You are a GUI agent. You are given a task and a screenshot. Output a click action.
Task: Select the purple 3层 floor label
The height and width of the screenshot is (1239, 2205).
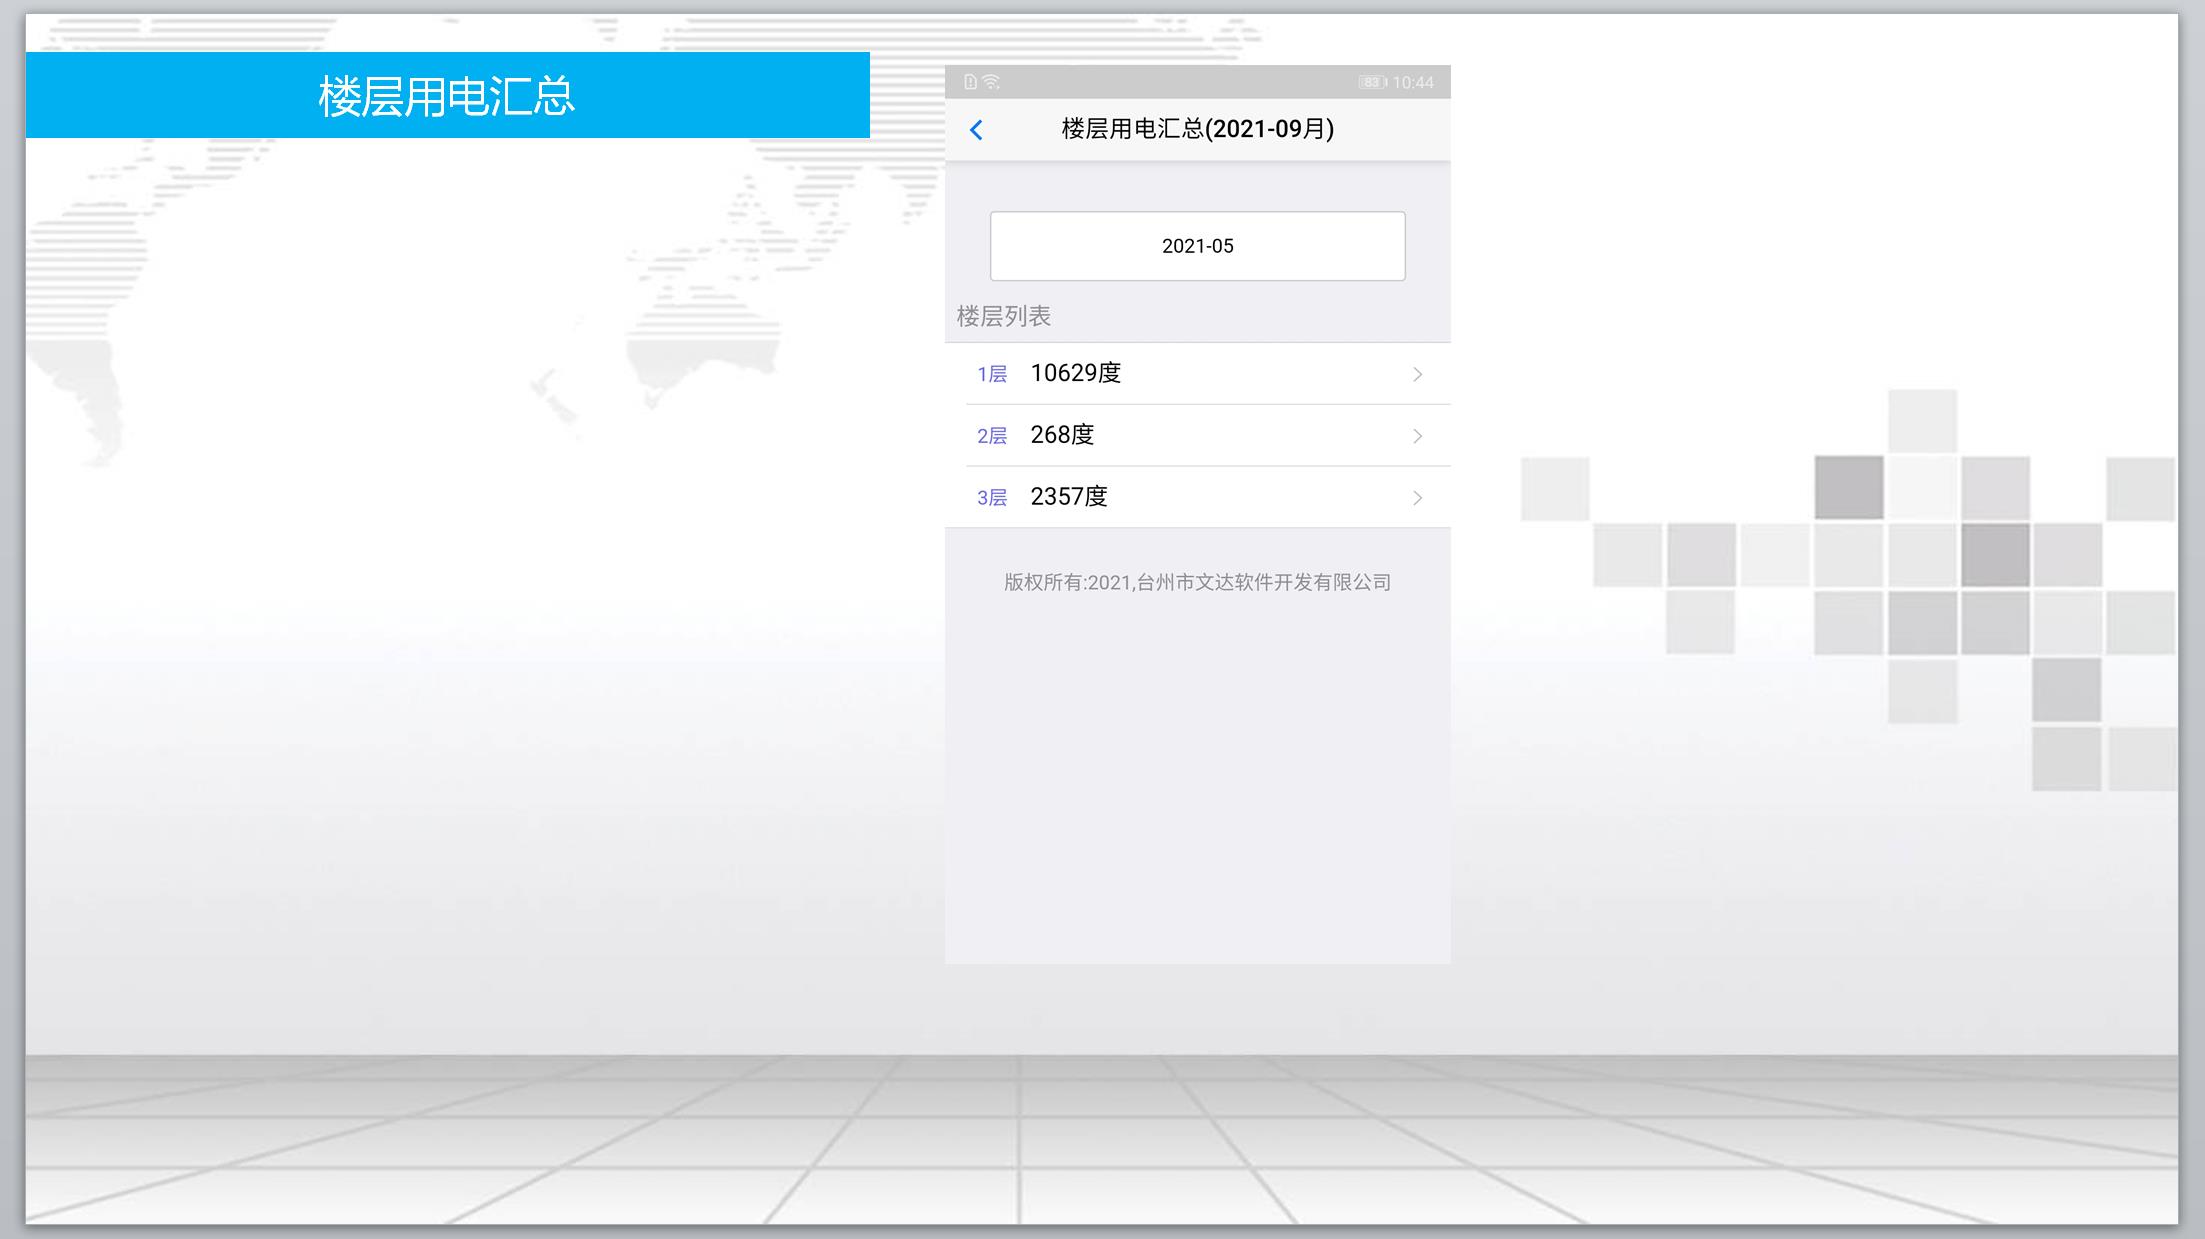[x=991, y=498]
